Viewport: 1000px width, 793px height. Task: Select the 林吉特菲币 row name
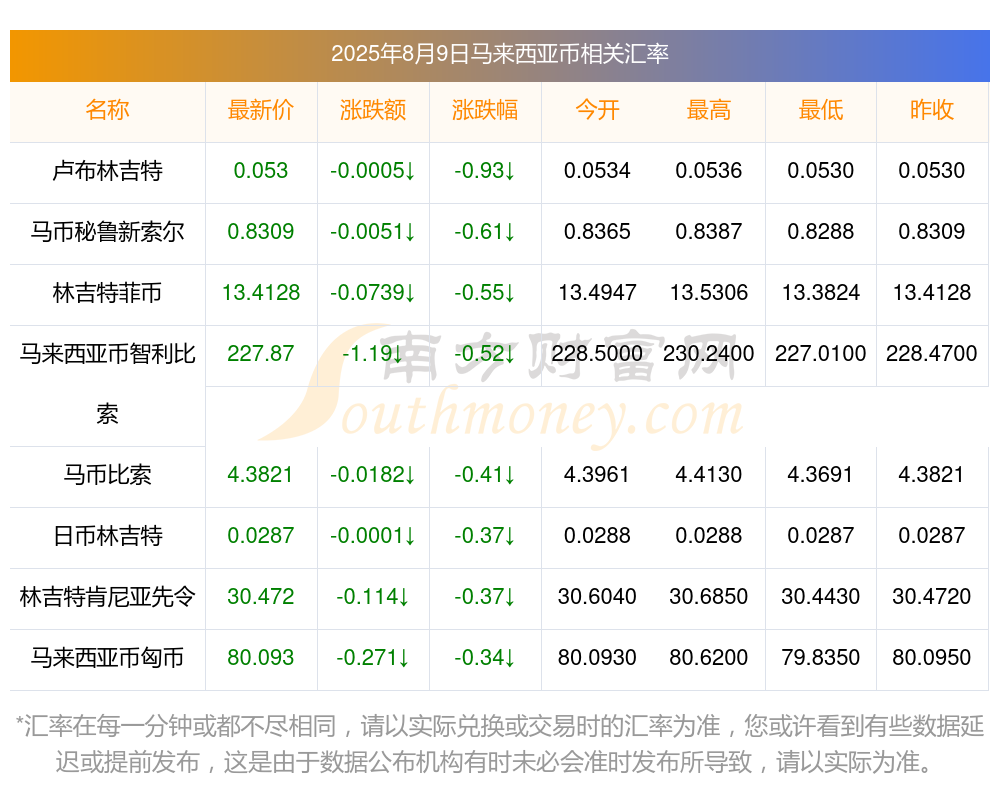tap(107, 292)
